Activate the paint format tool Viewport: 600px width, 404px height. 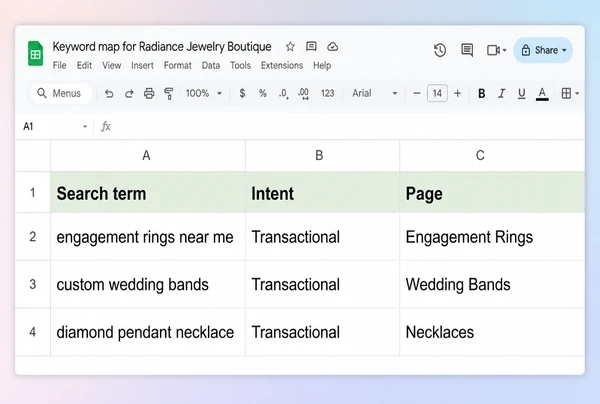pyautogui.click(x=168, y=93)
